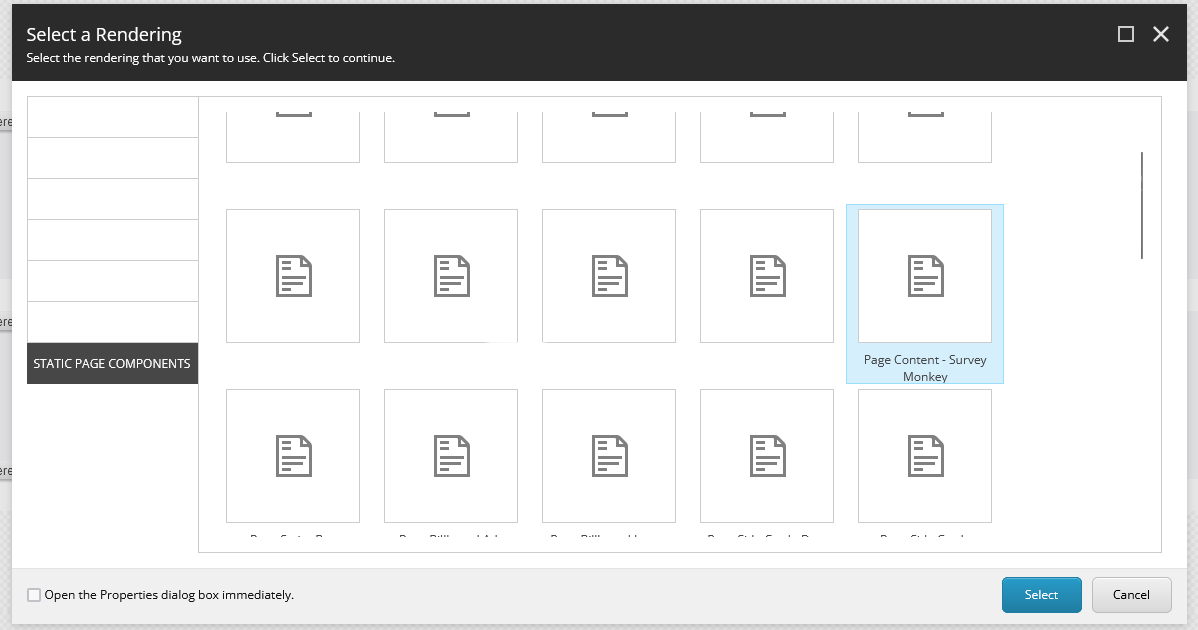
Task: Click the center document icon in the middle row
Action: 608,276
